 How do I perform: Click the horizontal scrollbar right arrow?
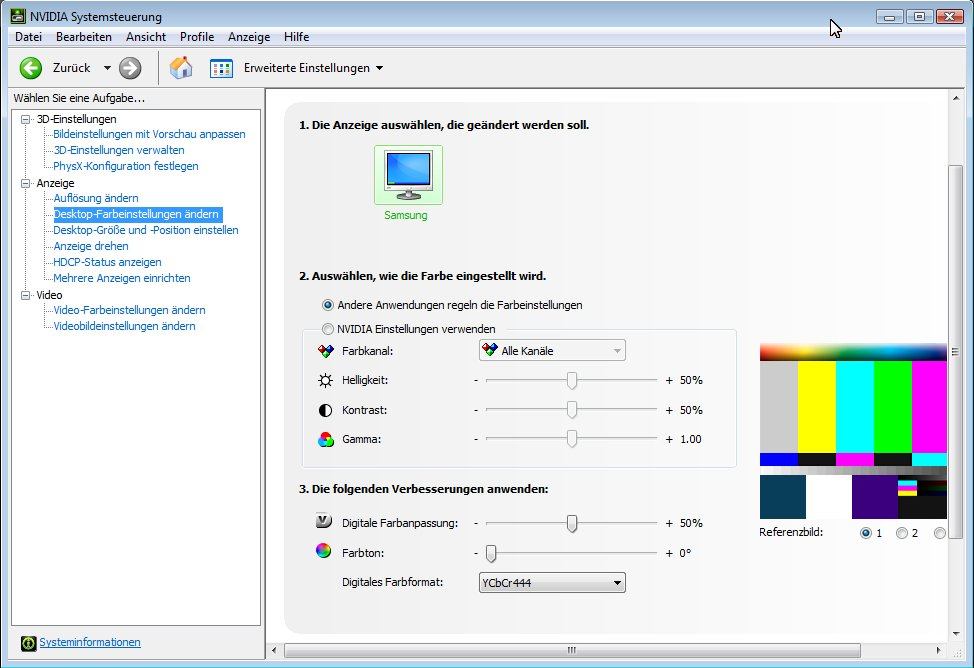click(938, 651)
